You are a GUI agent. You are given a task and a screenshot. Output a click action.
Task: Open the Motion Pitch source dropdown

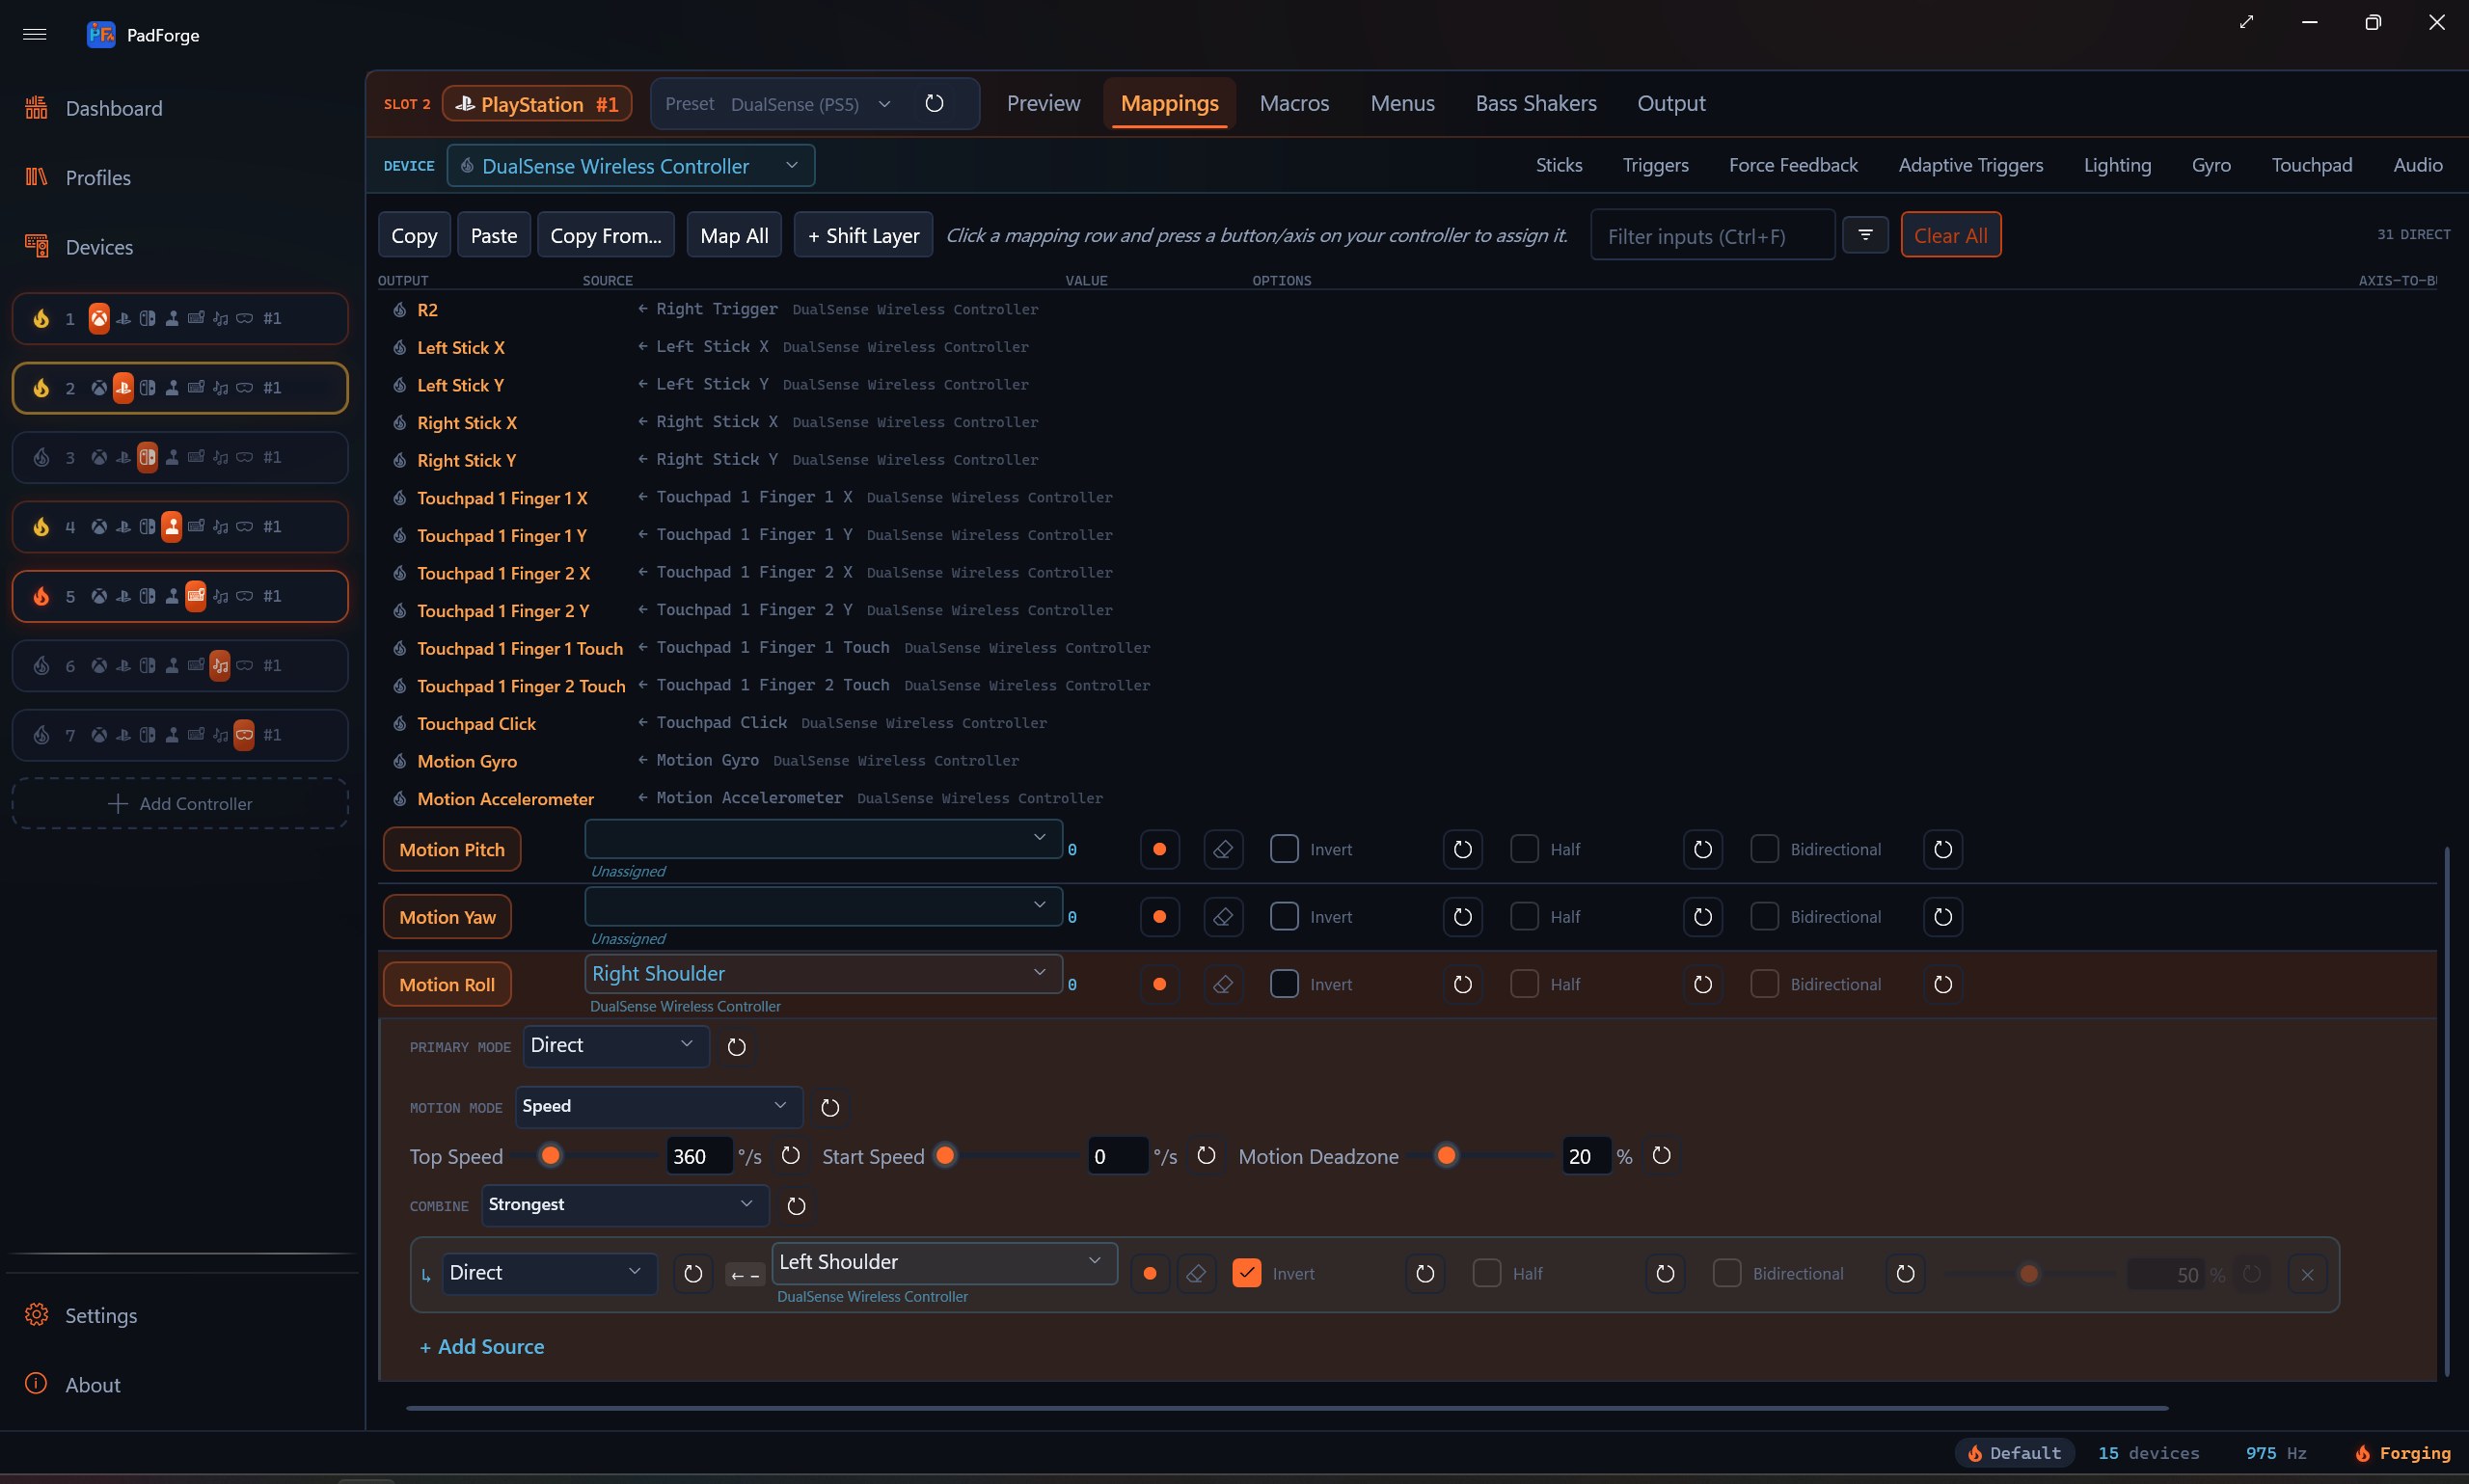(x=823, y=839)
